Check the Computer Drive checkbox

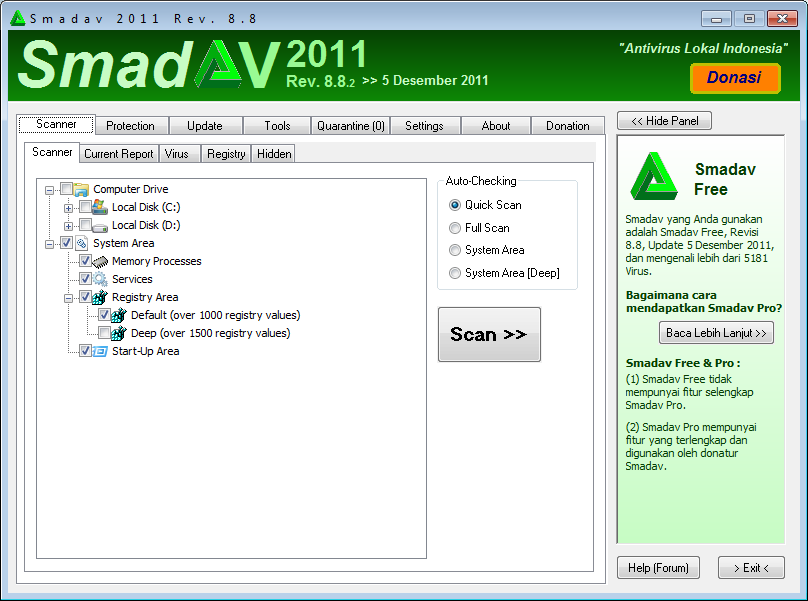[66, 189]
